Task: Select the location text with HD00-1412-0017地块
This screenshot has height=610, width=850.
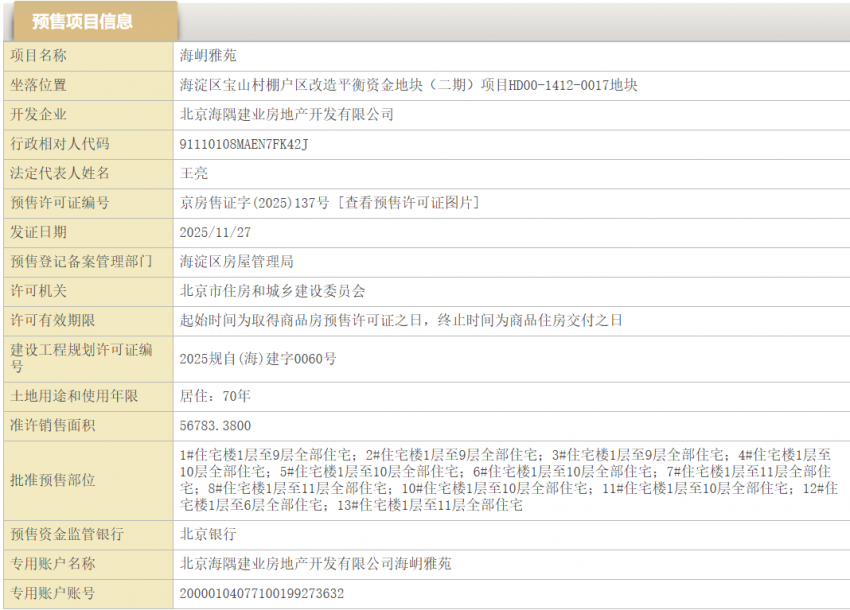Action: (x=409, y=85)
